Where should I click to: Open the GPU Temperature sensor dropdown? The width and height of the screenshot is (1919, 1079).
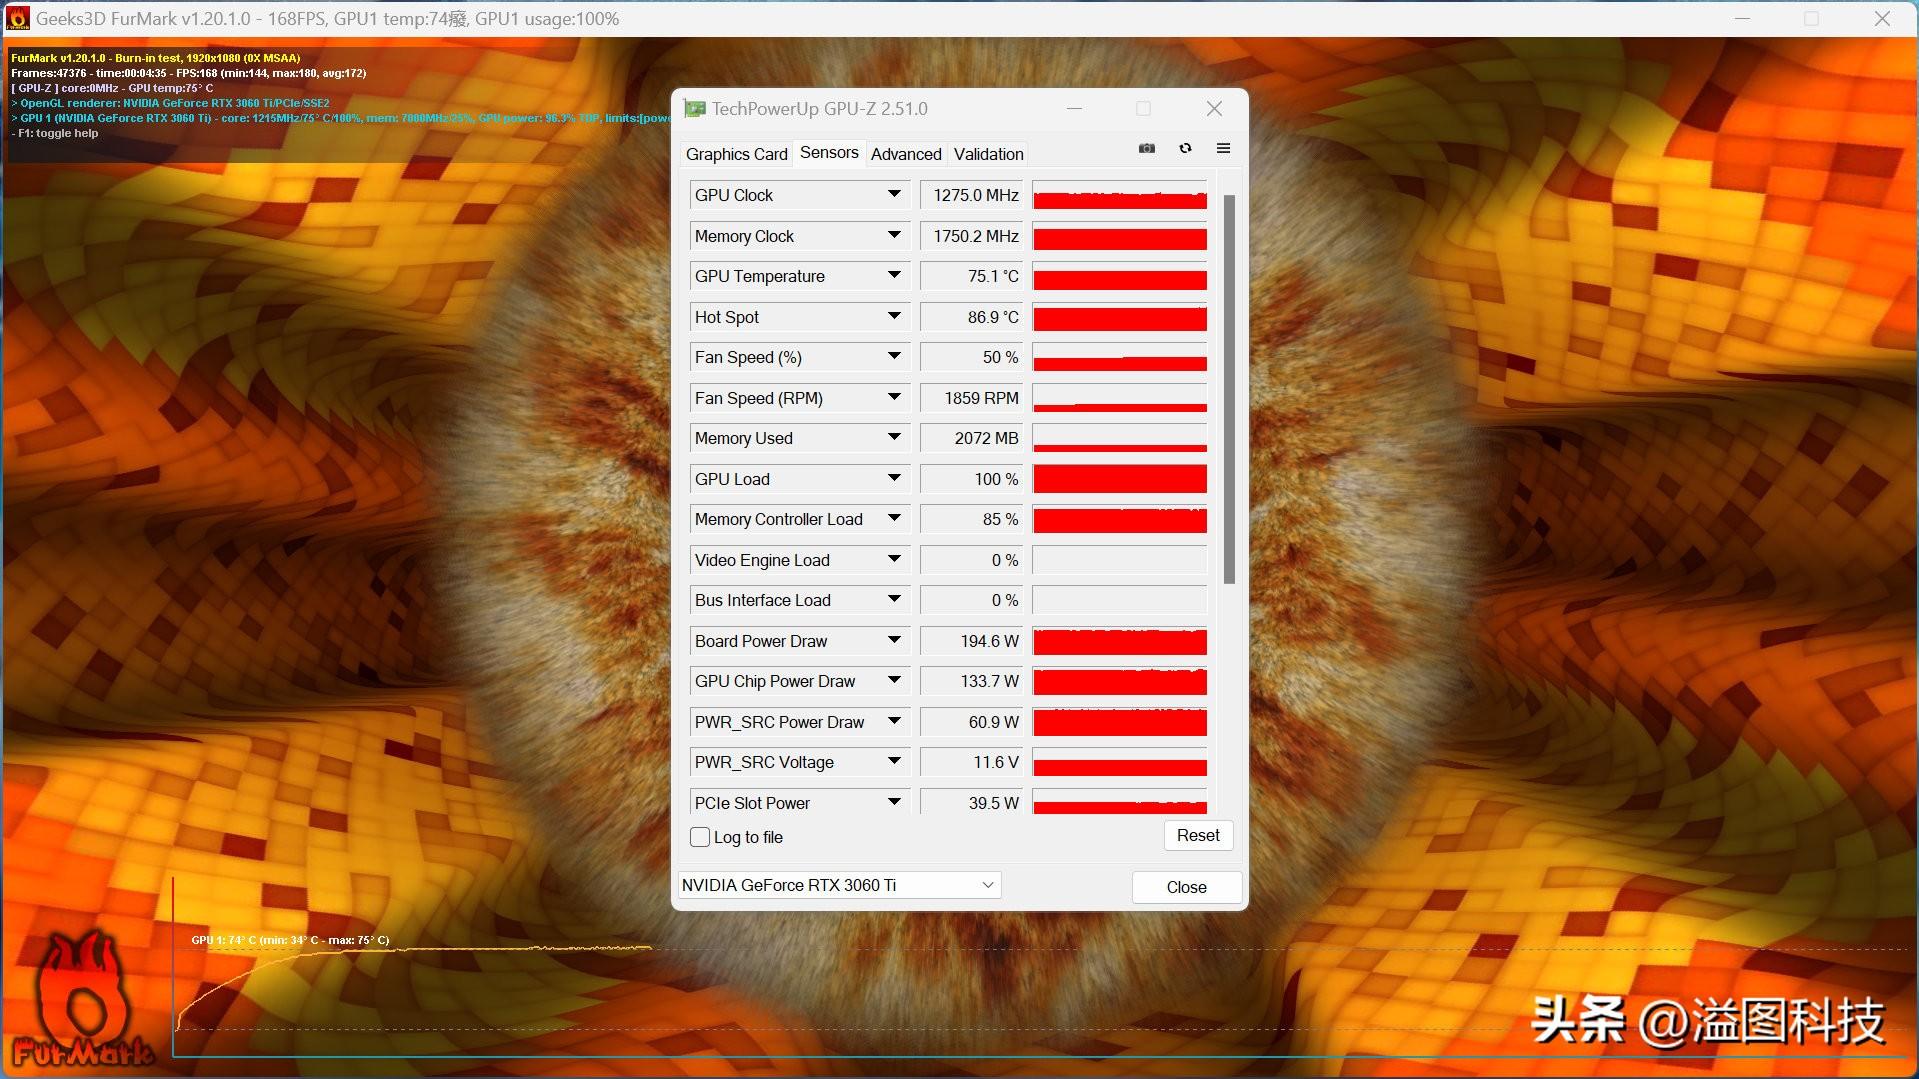tap(894, 276)
